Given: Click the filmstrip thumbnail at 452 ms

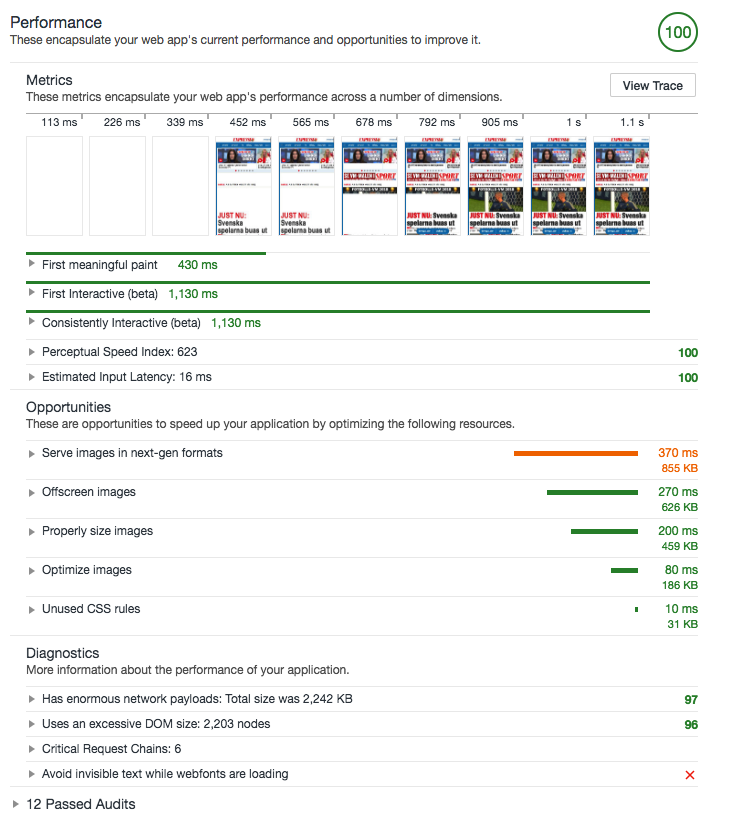Looking at the screenshot, I should pos(245,186).
